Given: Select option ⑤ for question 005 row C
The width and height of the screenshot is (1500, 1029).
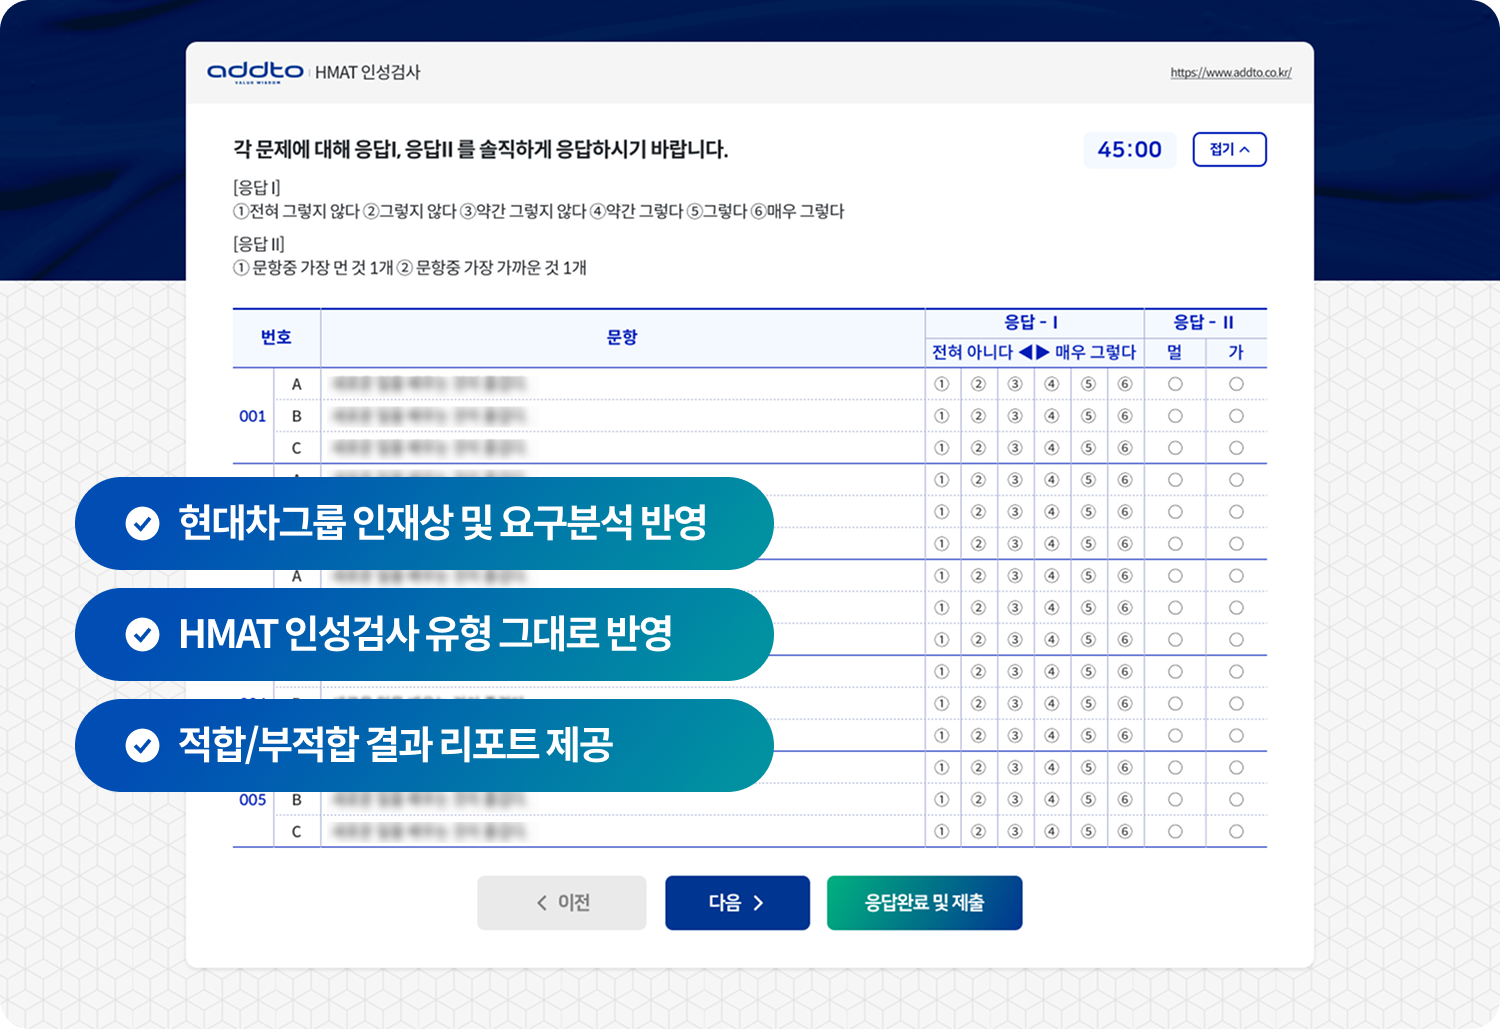Looking at the screenshot, I should pyautogui.click(x=1088, y=832).
